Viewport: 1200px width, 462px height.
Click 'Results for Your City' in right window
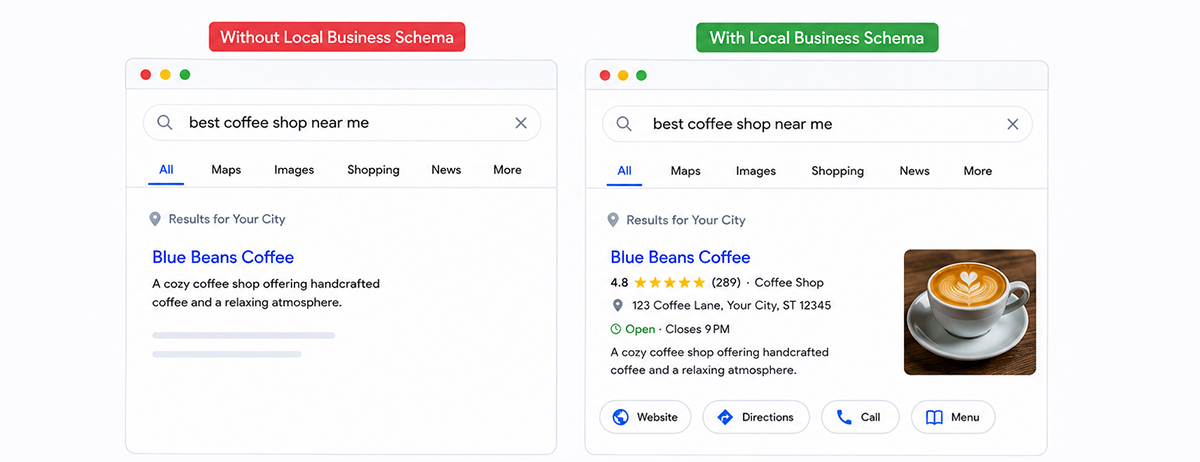[x=686, y=220]
